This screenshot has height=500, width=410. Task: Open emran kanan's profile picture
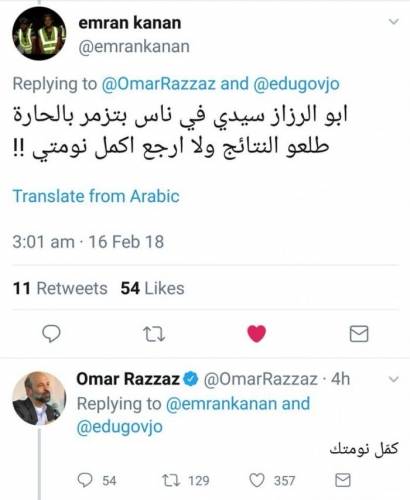(39, 33)
